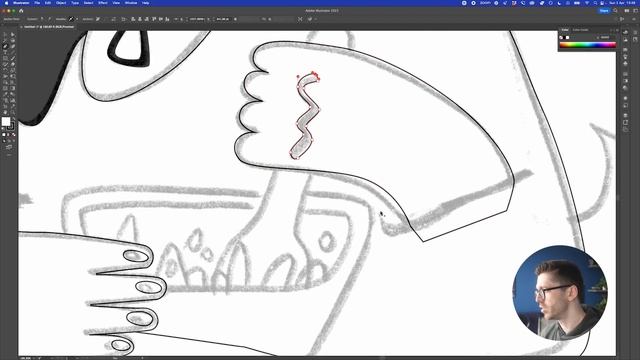Select the Zoom magnifier tool in toolbar
The width and height of the screenshot is (640, 360).
[13, 112]
